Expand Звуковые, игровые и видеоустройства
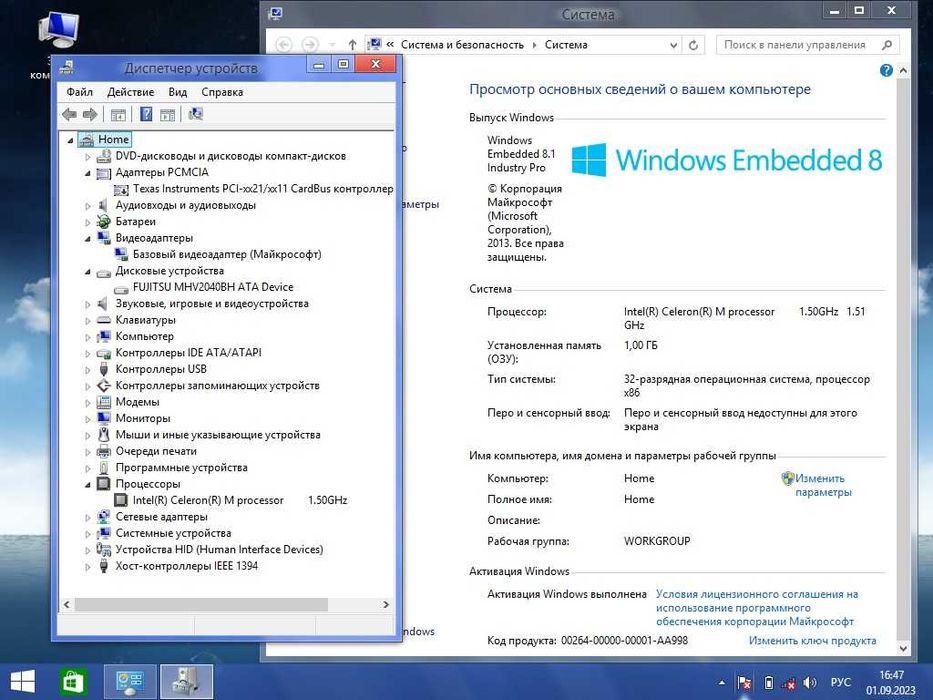 (x=87, y=304)
